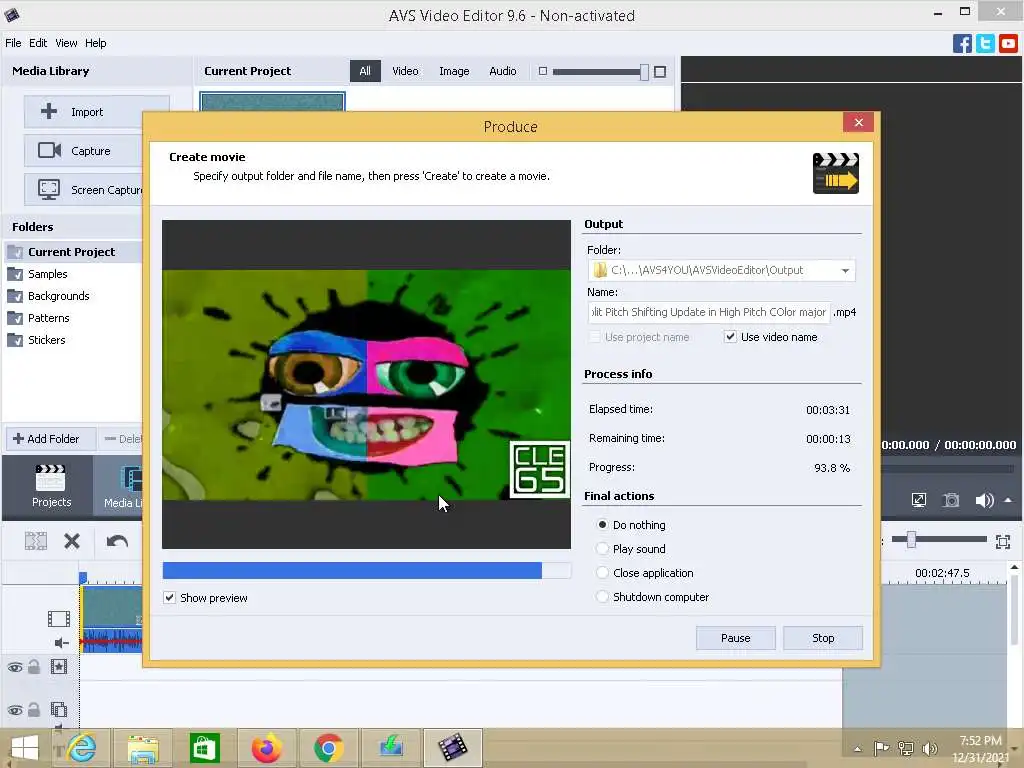Open the Edit menu
Screen dimensions: 1024x768
point(38,43)
